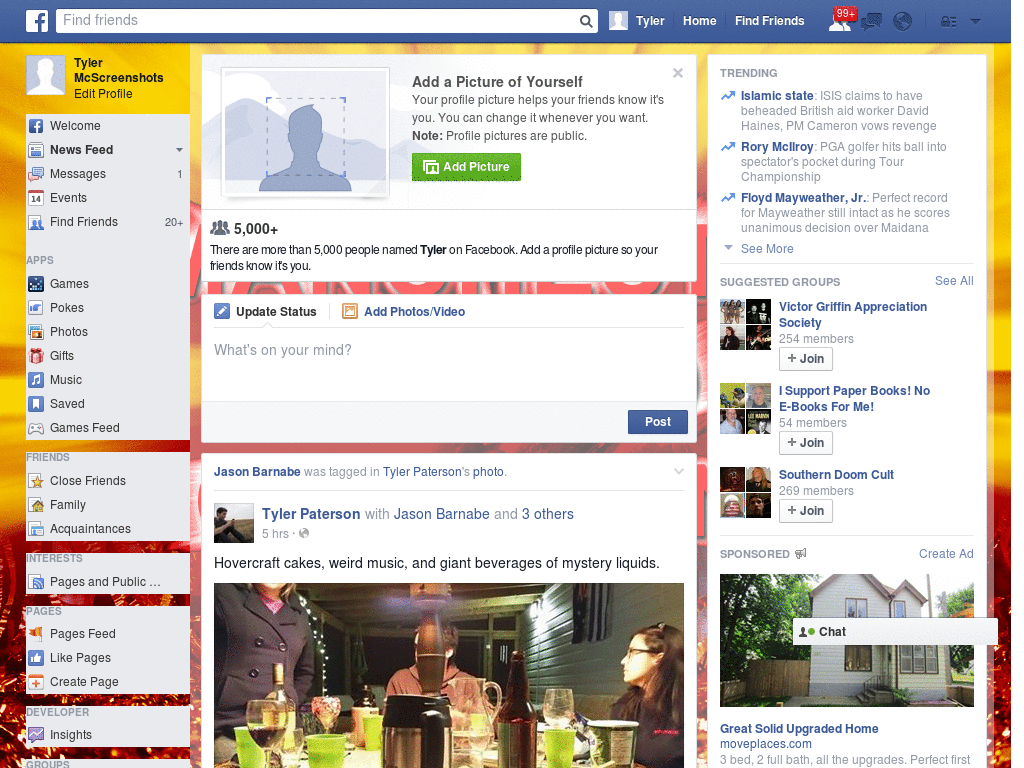The image size is (1024, 768).
Task: Click the Pages Feed icon
Action: click(36, 633)
